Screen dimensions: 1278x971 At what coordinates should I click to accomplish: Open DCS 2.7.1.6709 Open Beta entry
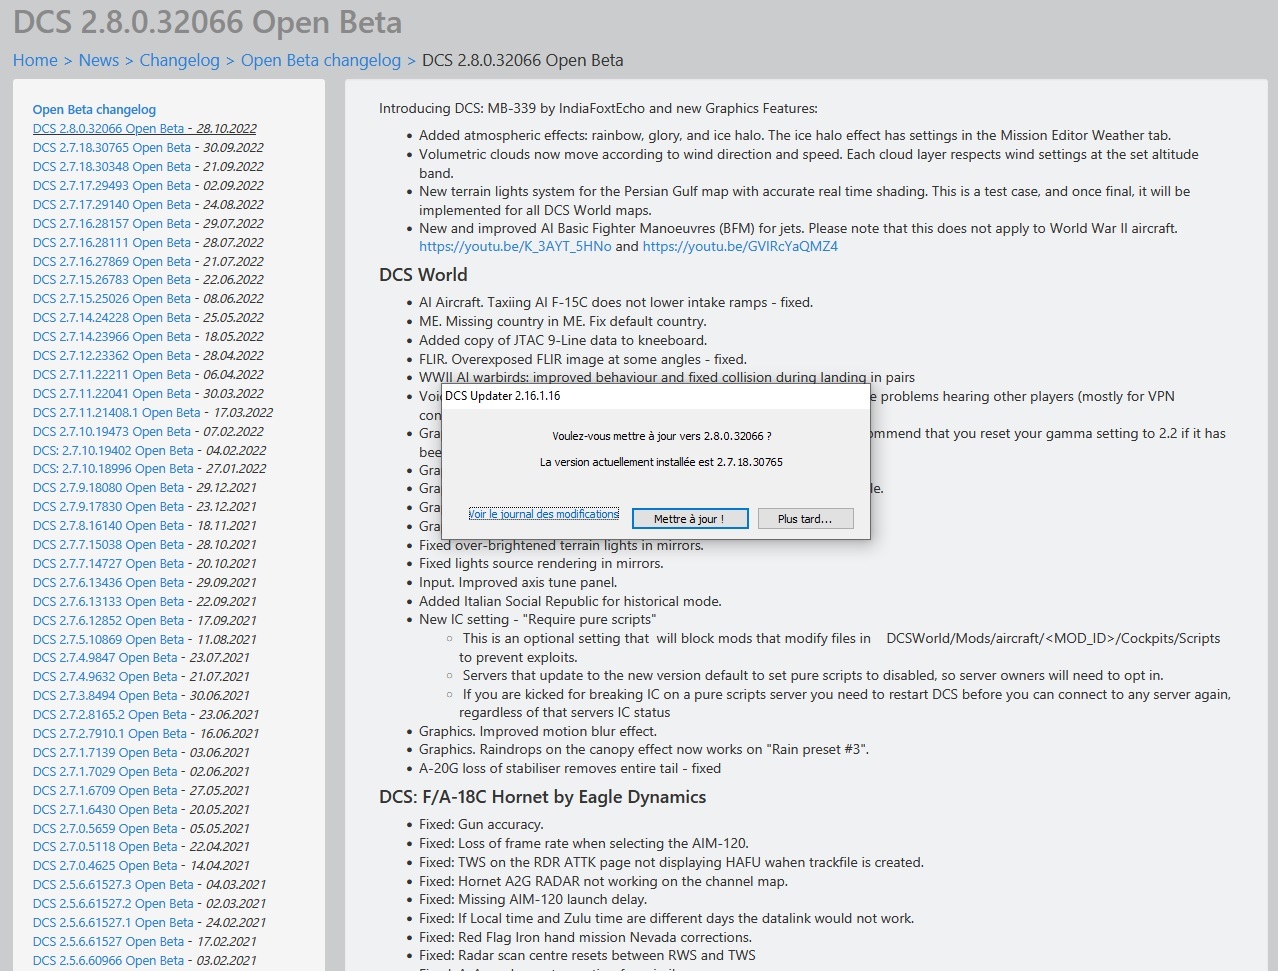click(x=105, y=790)
